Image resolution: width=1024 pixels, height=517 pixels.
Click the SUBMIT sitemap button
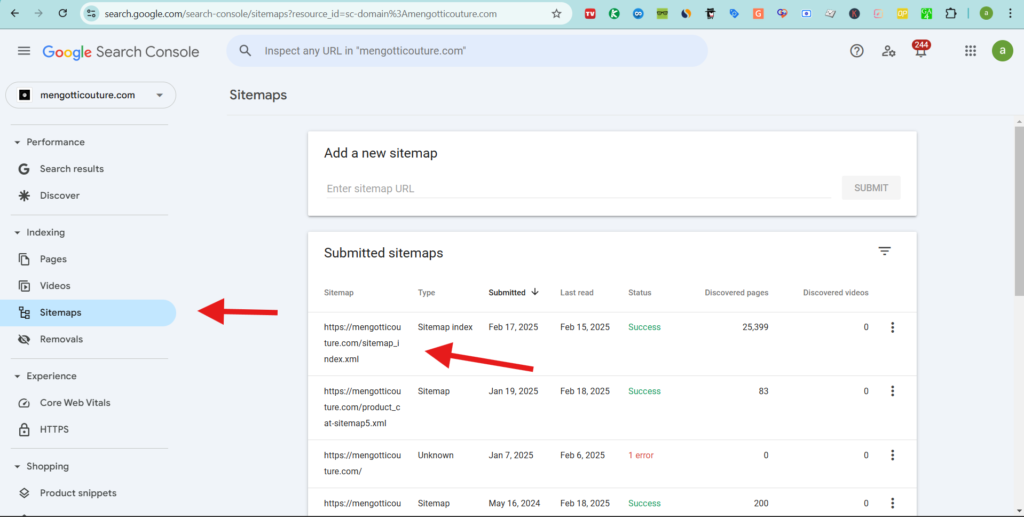tap(871, 188)
